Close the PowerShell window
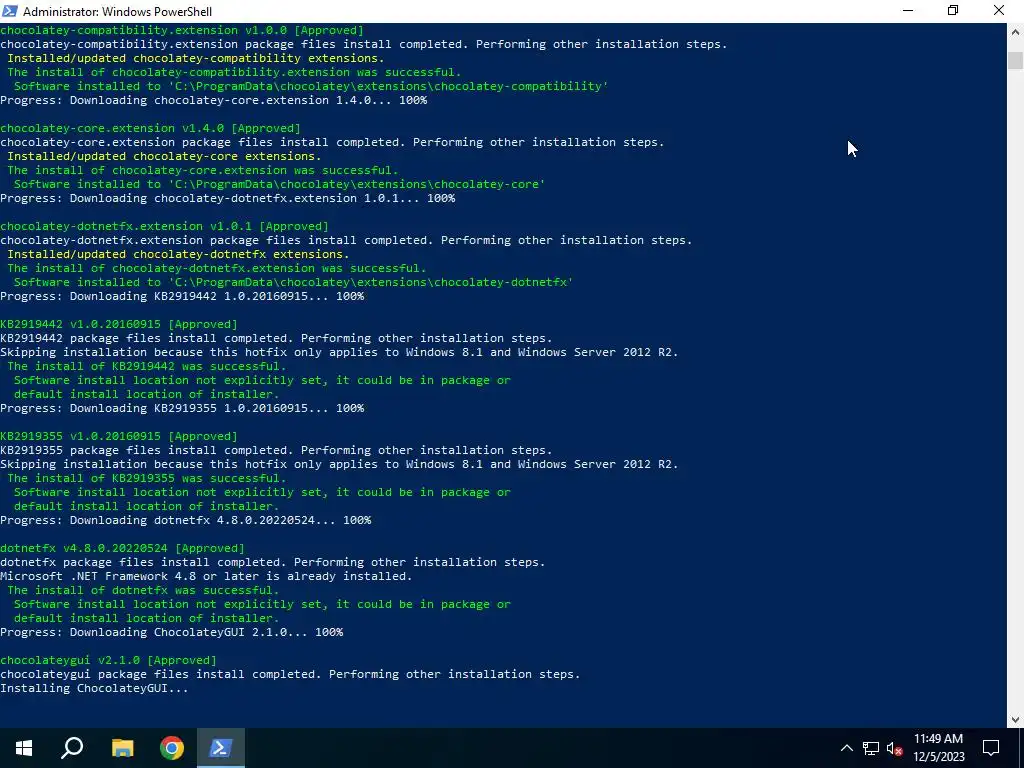The width and height of the screenshot is (1024, 768). (999, 11)
